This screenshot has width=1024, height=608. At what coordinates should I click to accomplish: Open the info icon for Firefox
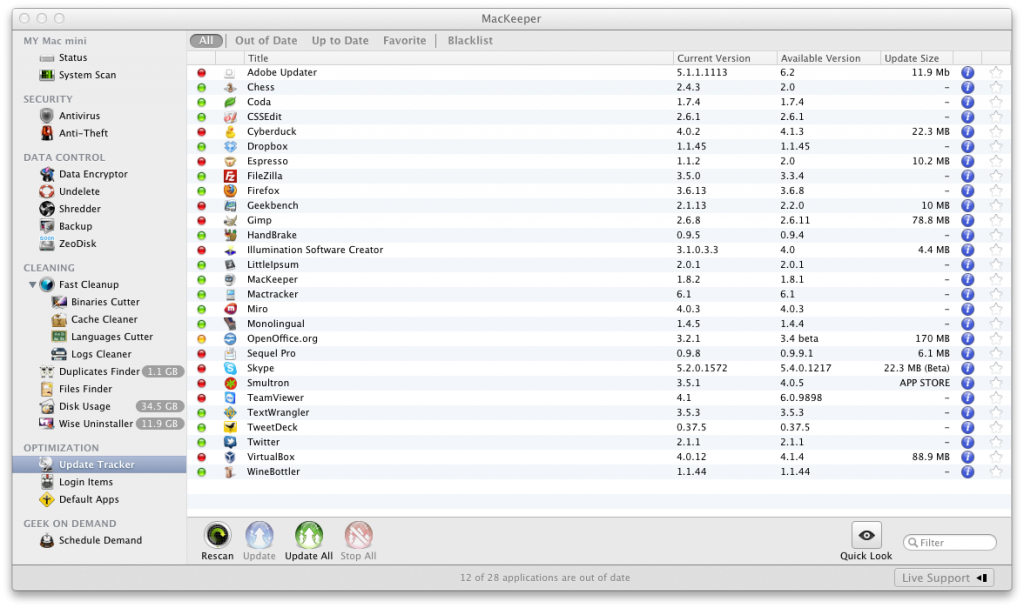[x=968, y=191]
